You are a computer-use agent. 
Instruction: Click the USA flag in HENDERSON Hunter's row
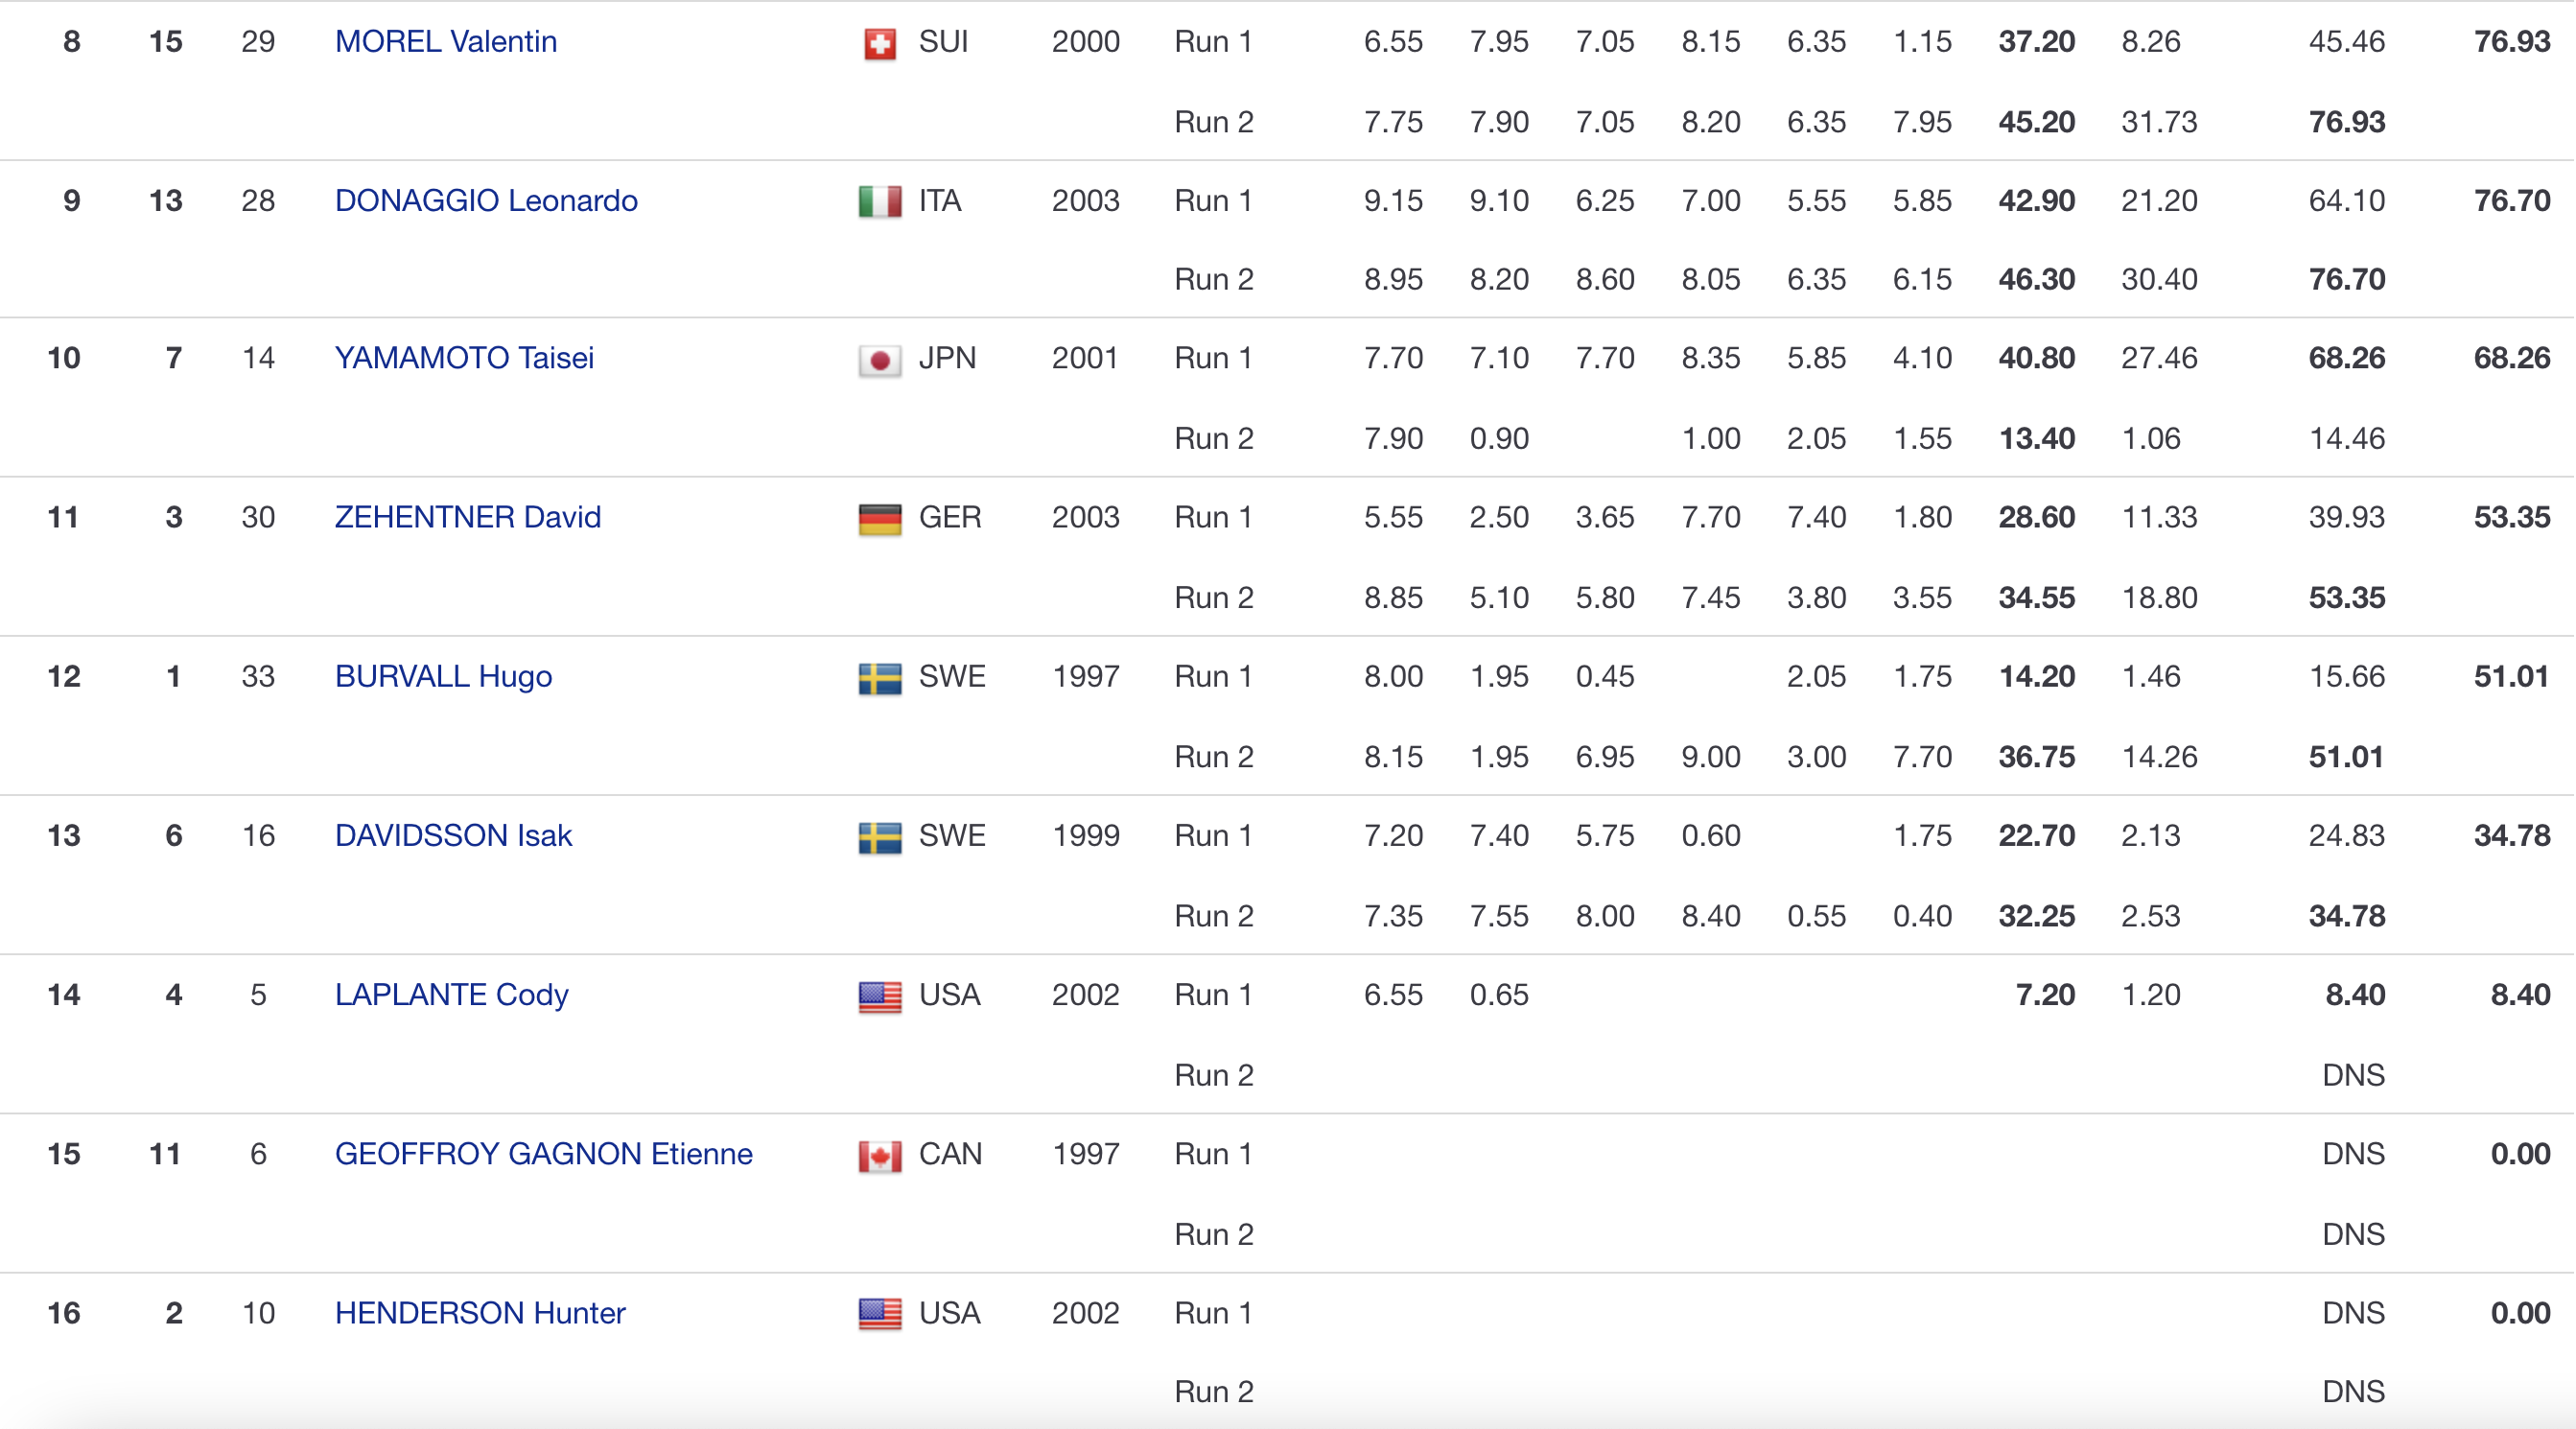(880, 1313)
